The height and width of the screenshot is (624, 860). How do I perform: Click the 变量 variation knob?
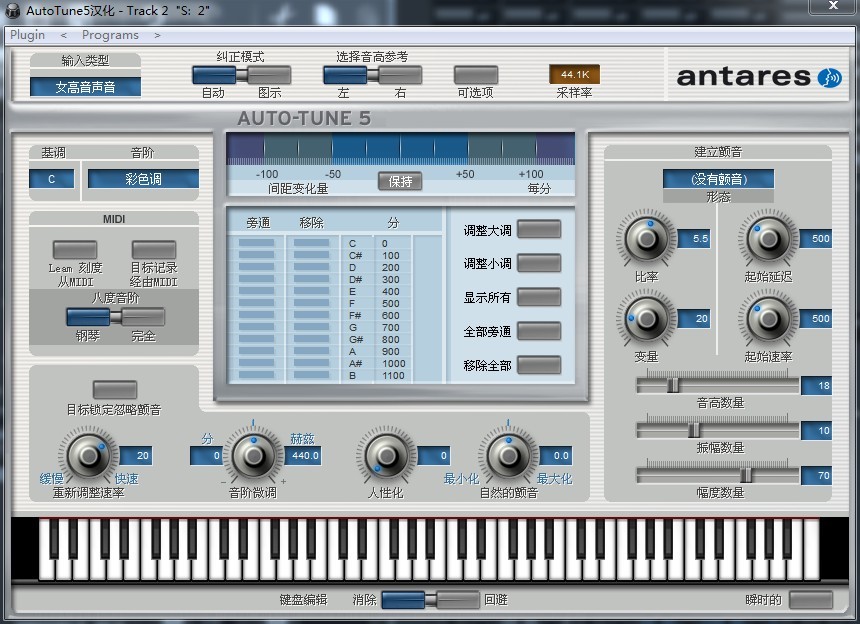(x=647, y=319)
